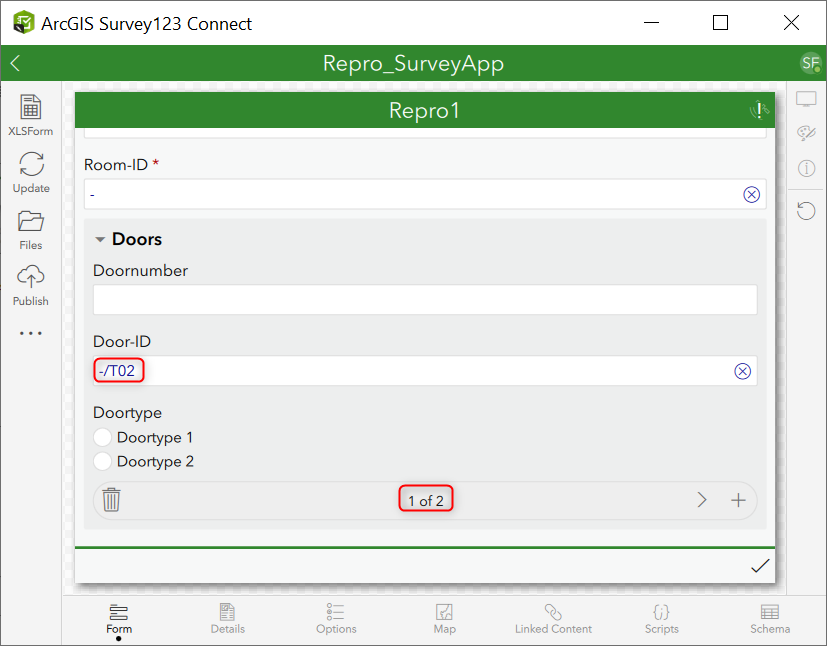Screen dimensions: 827x646
Task: Click the device preview monitor icon
Action: (805, 98)
